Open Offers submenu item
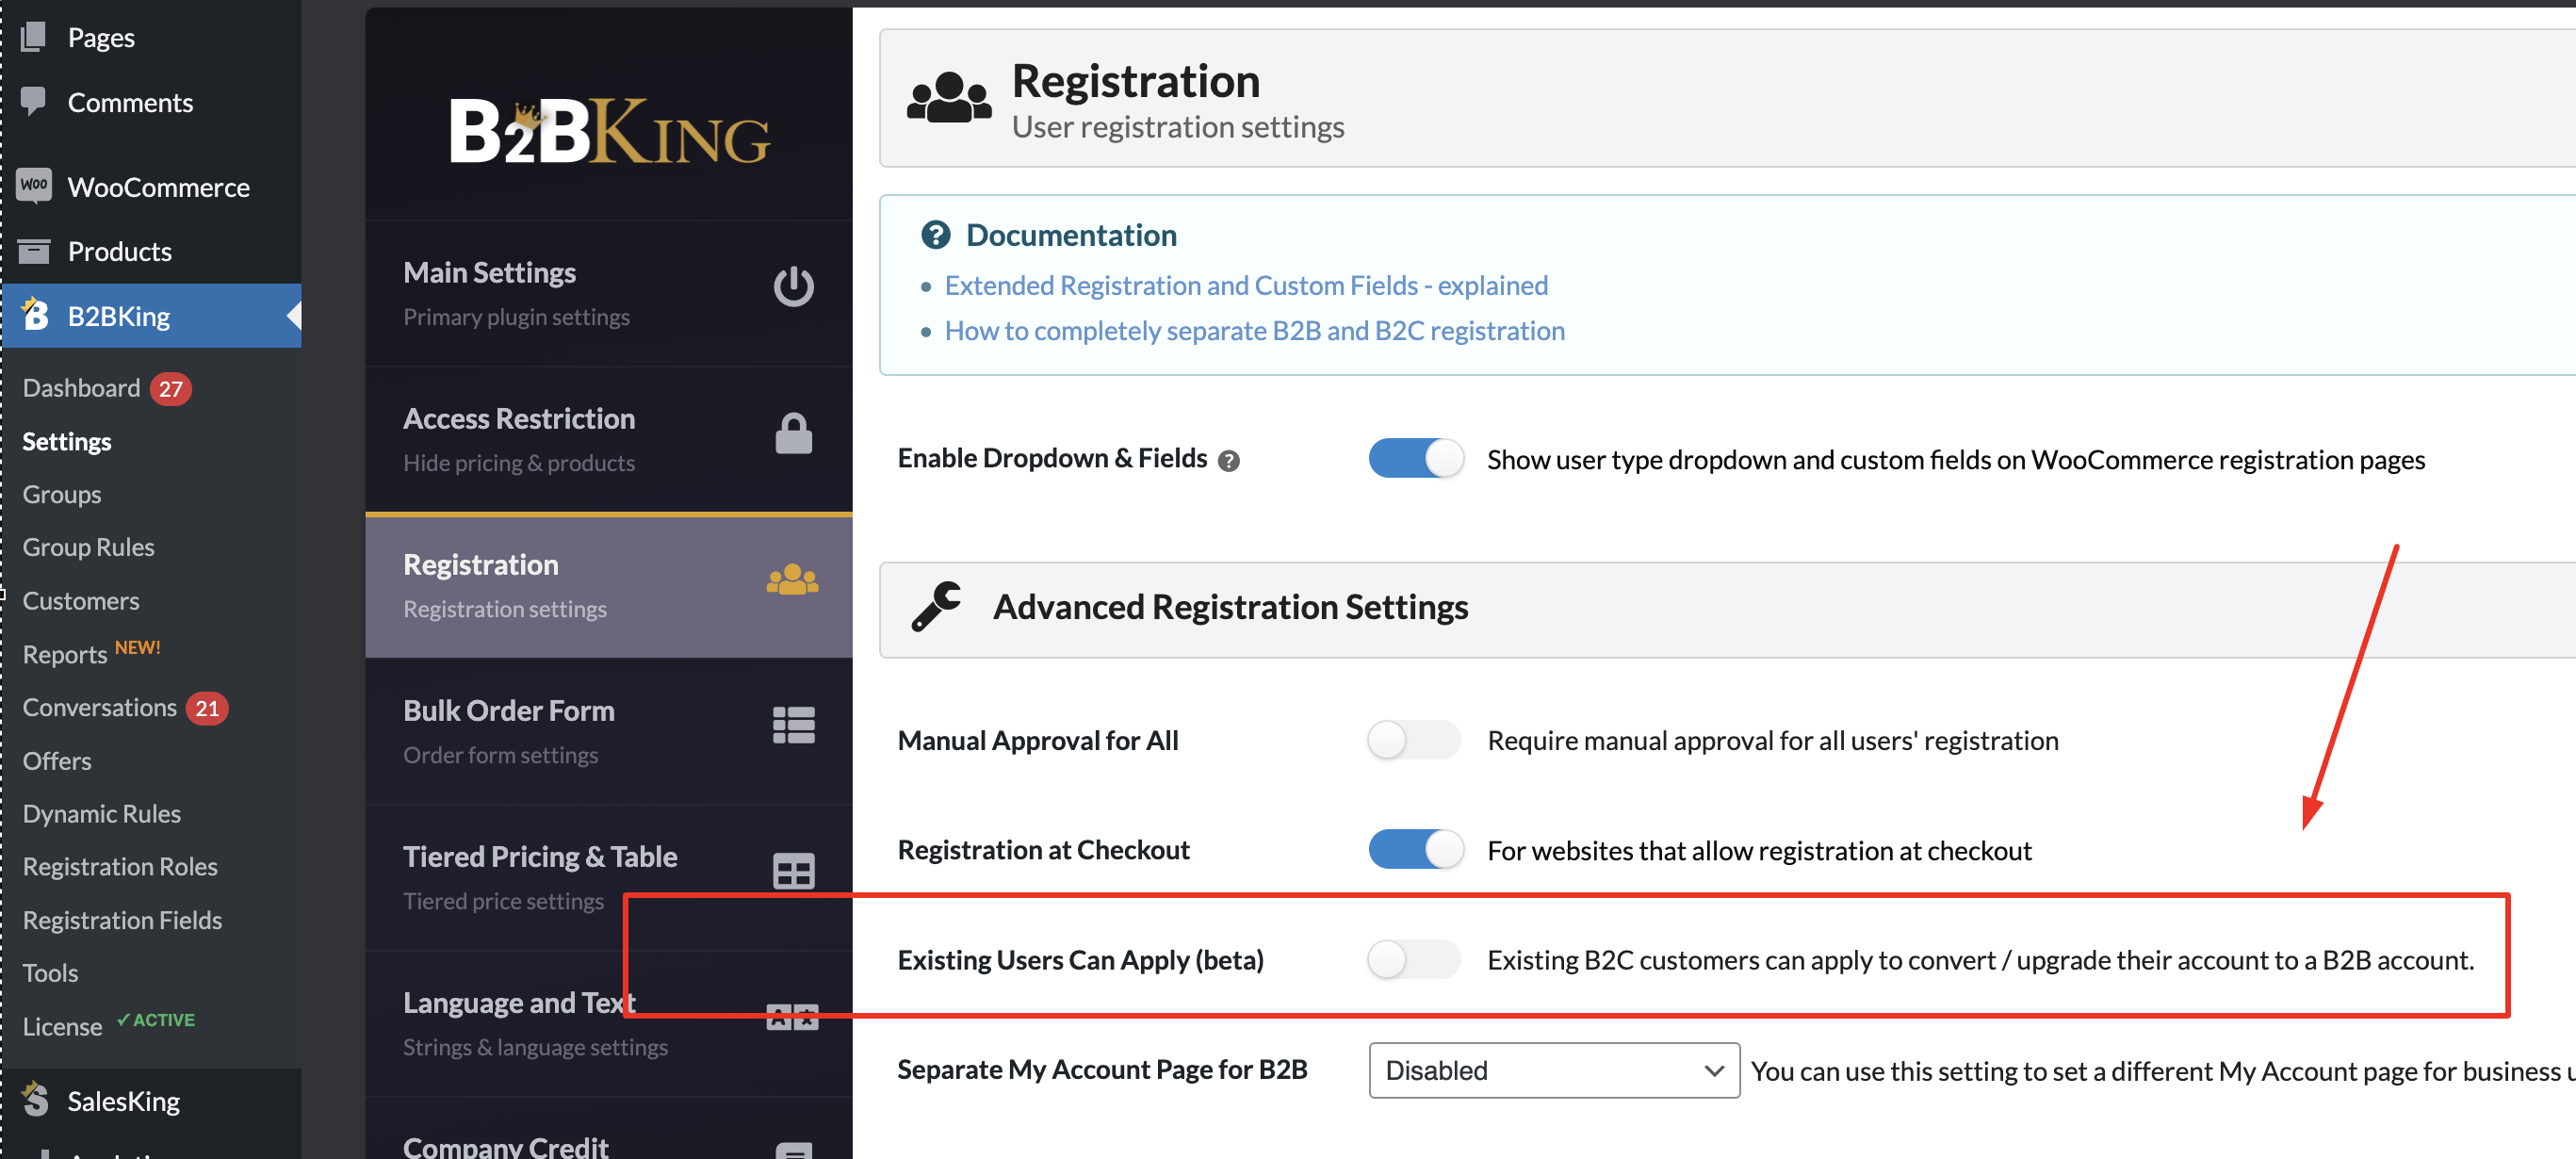Image resolution: width=2576 pixels, height=1159 pixels. [x=56, y=760]
